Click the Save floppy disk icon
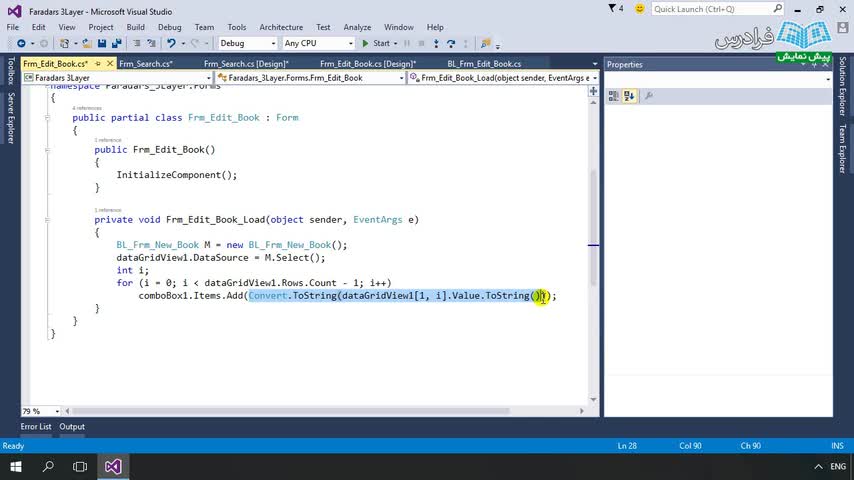This screenshot has height=480, width=854. pyautogui.click(x=102, y=43)
